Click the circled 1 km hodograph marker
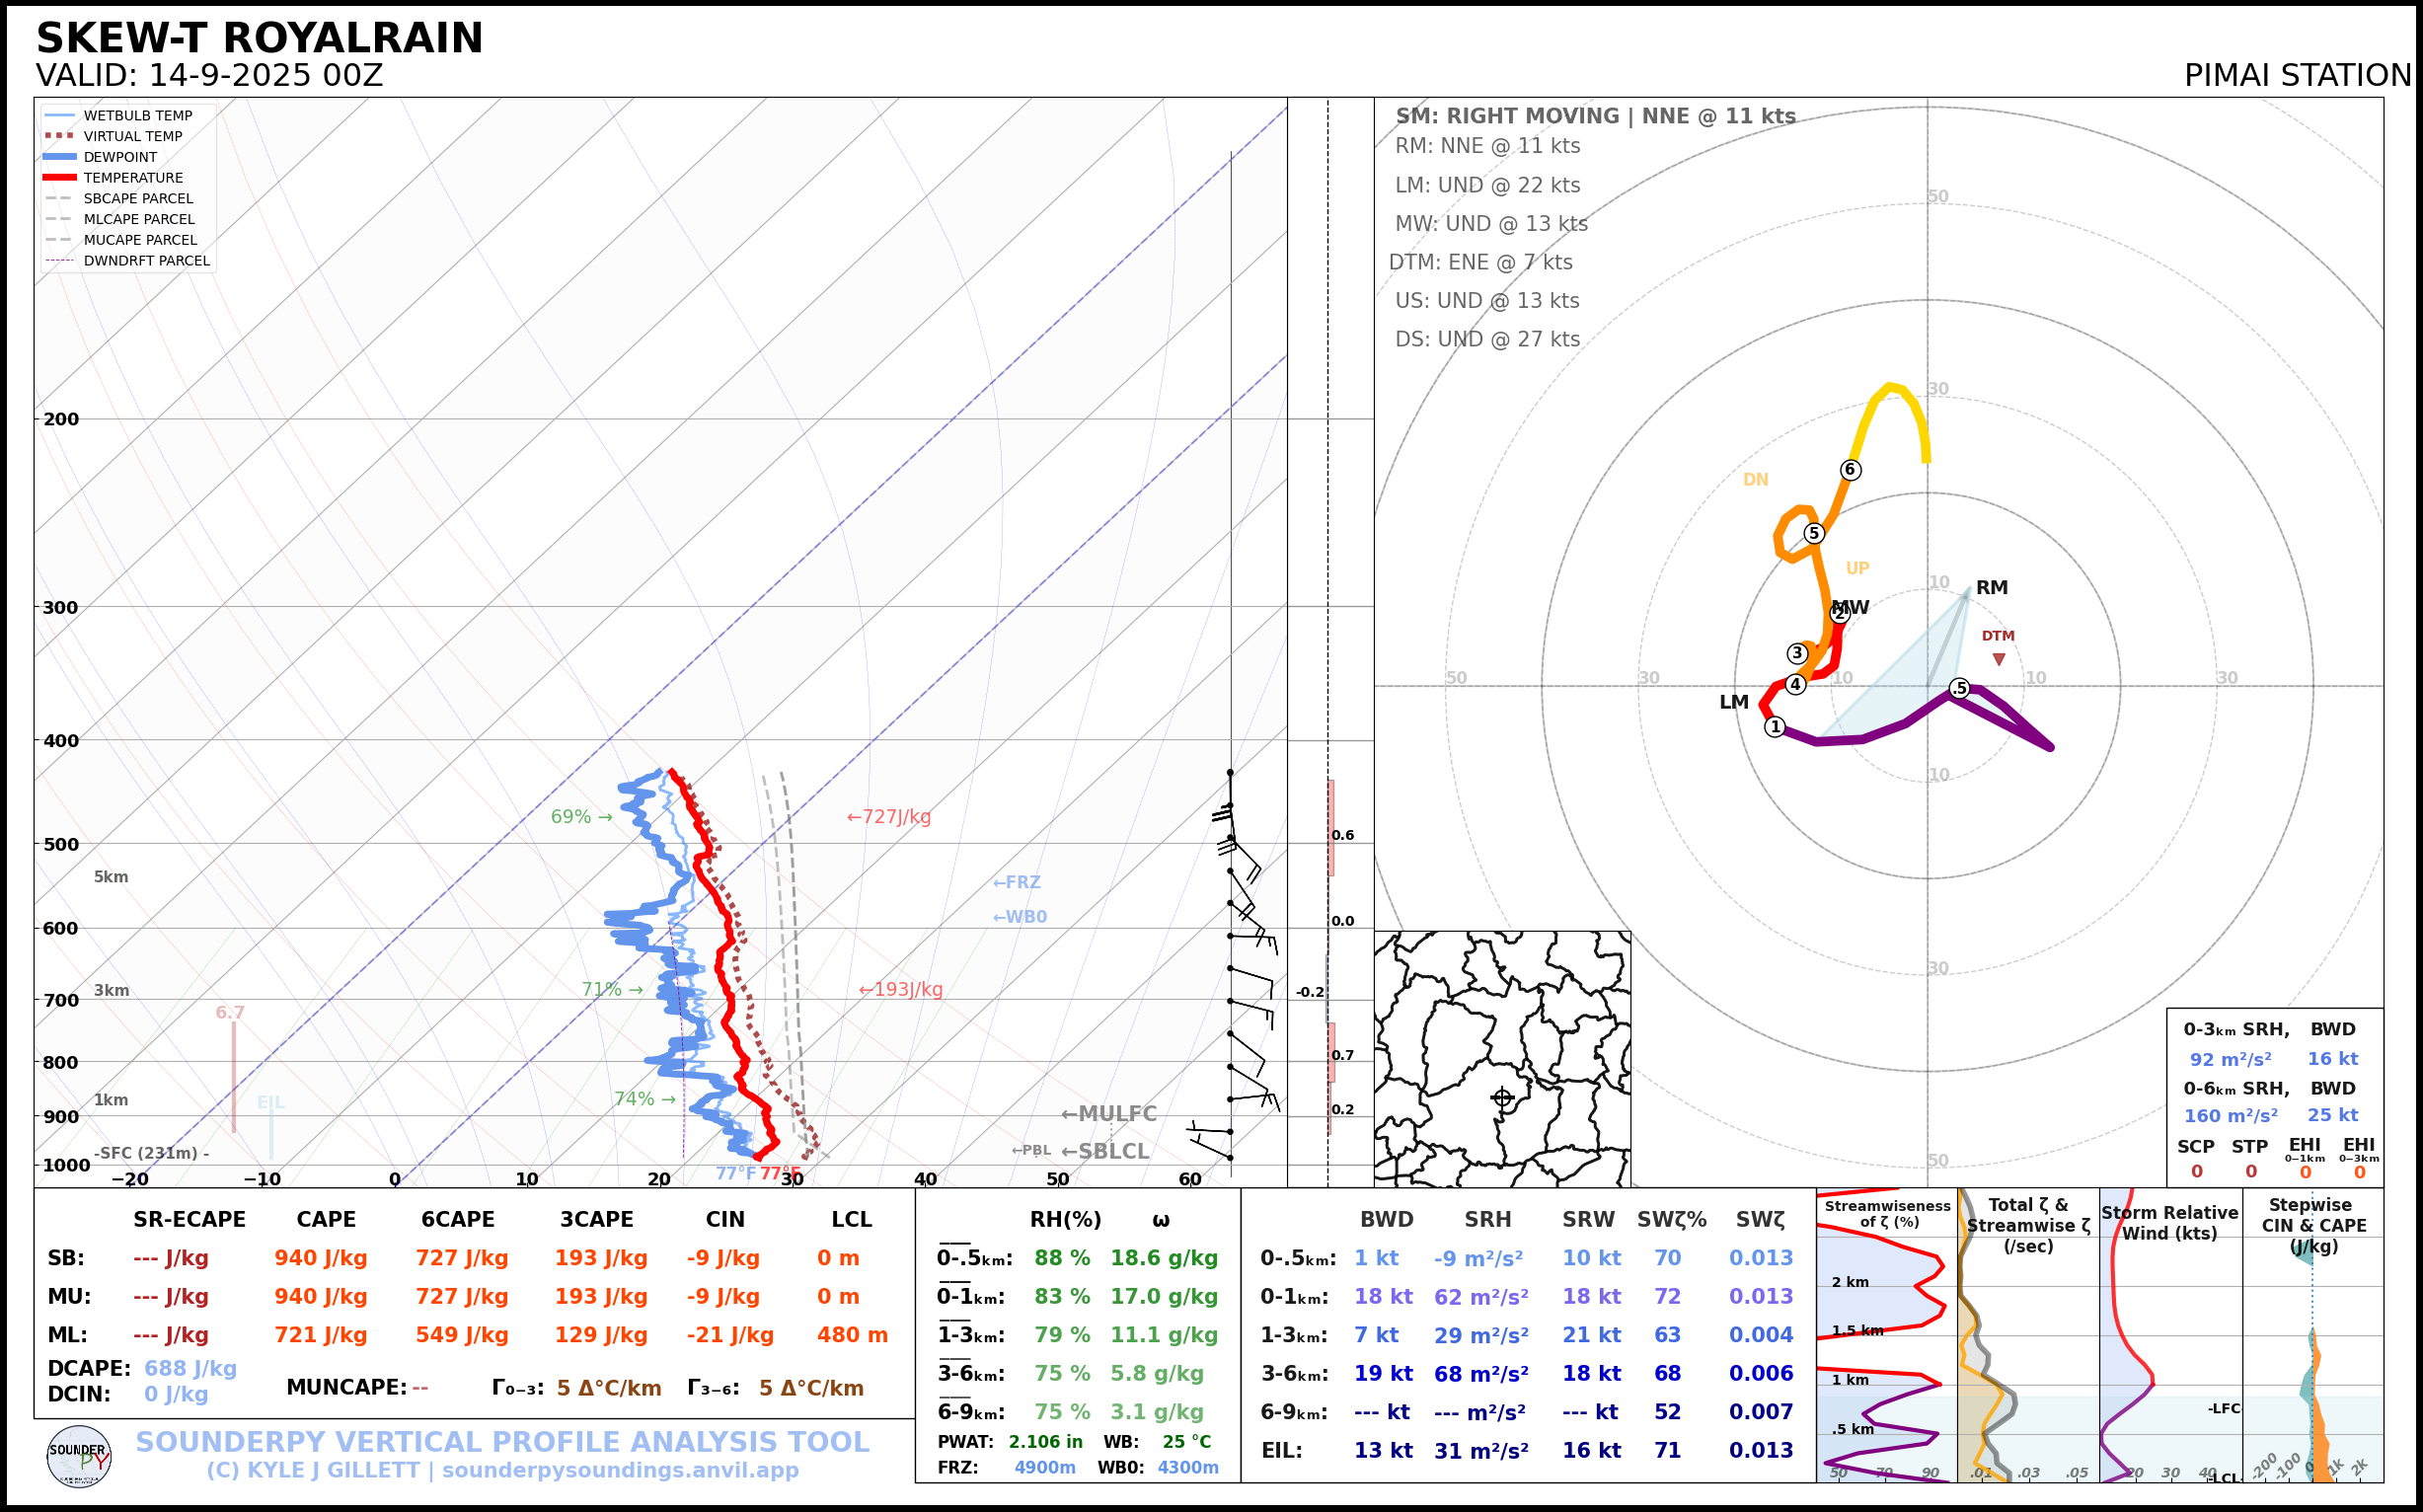The width and height of the screenshot is (2423, 1512). pos(1775,727)
